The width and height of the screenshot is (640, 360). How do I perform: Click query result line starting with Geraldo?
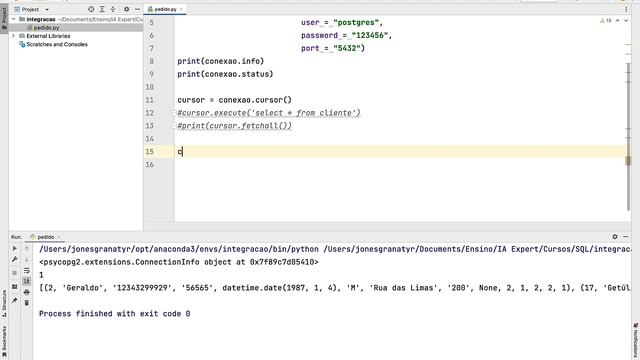point(335,288)
